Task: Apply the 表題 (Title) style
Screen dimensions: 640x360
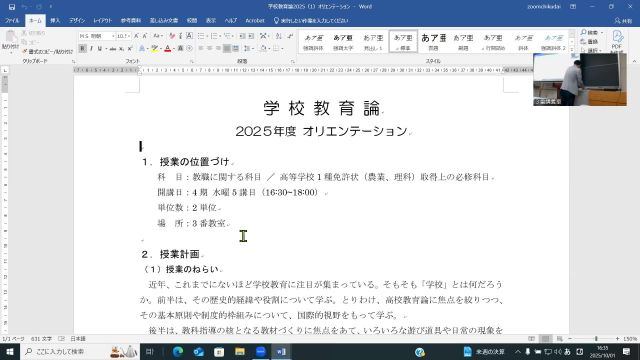Action: tap(433, 41)
